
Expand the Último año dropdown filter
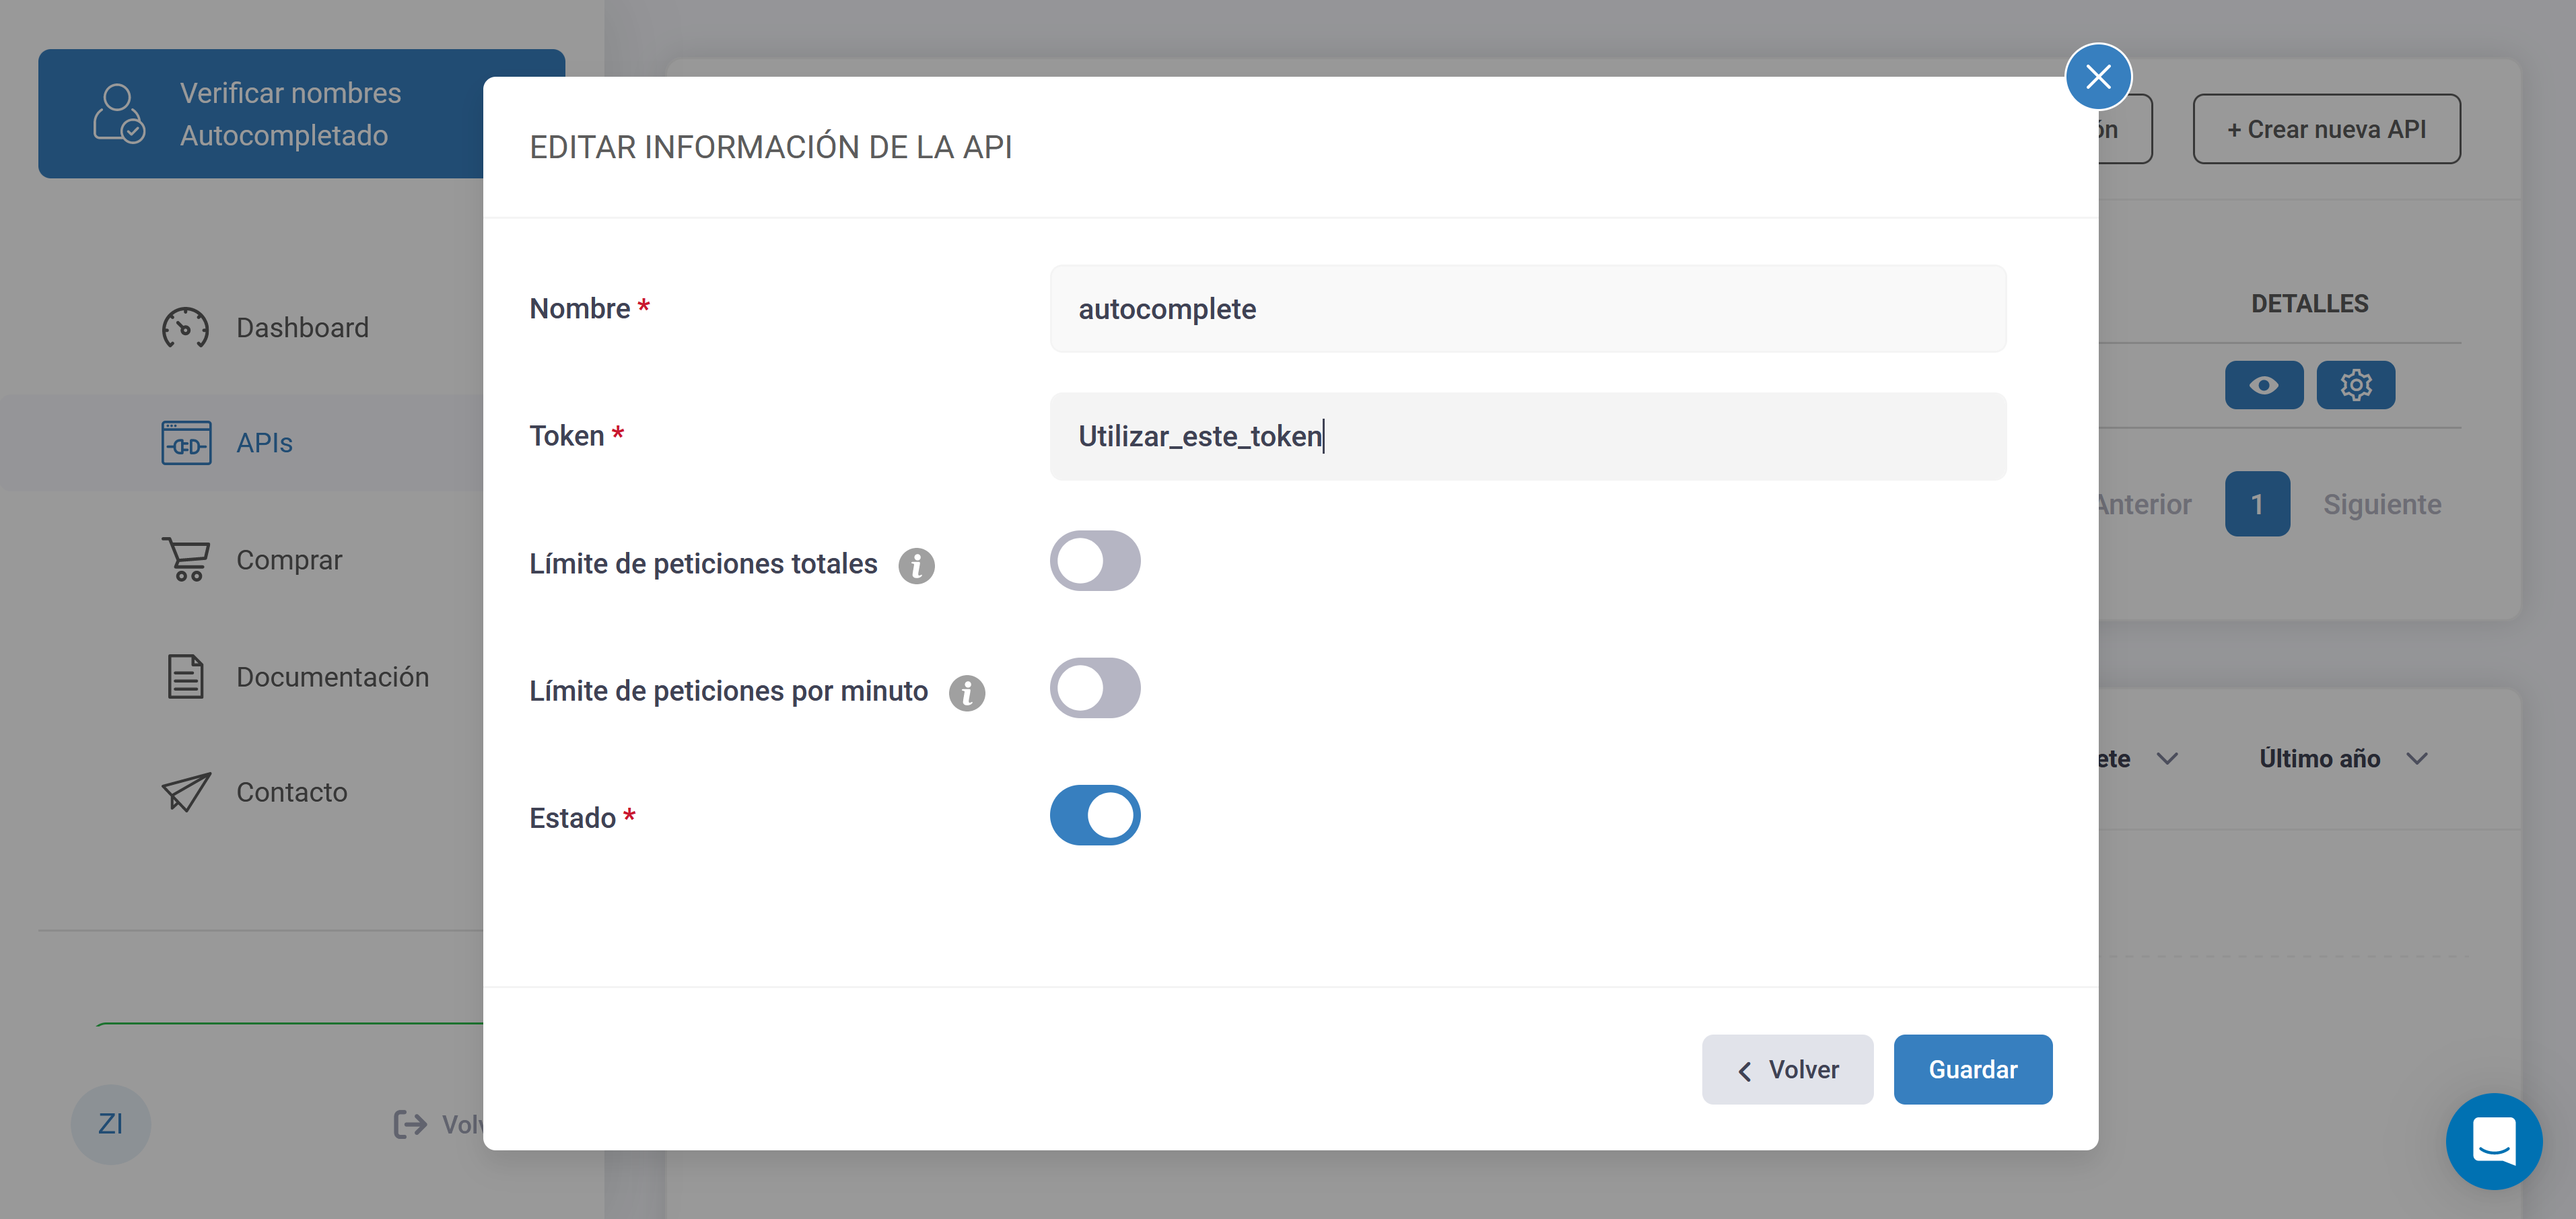click(2349, 756)
